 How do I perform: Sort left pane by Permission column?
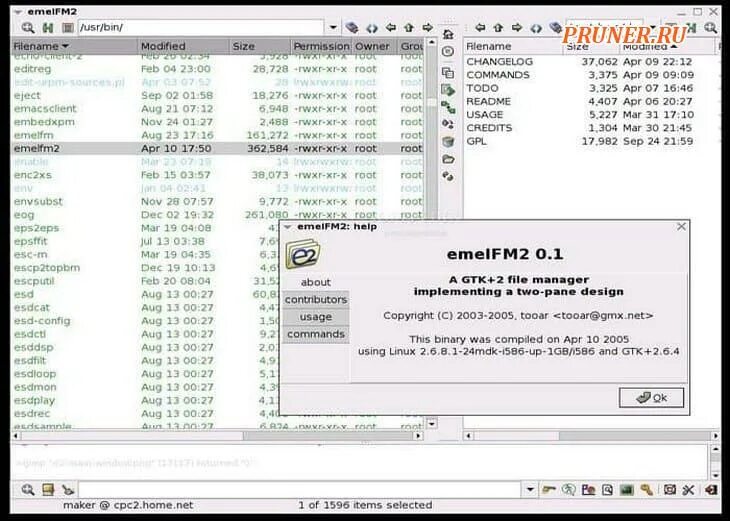321,46
